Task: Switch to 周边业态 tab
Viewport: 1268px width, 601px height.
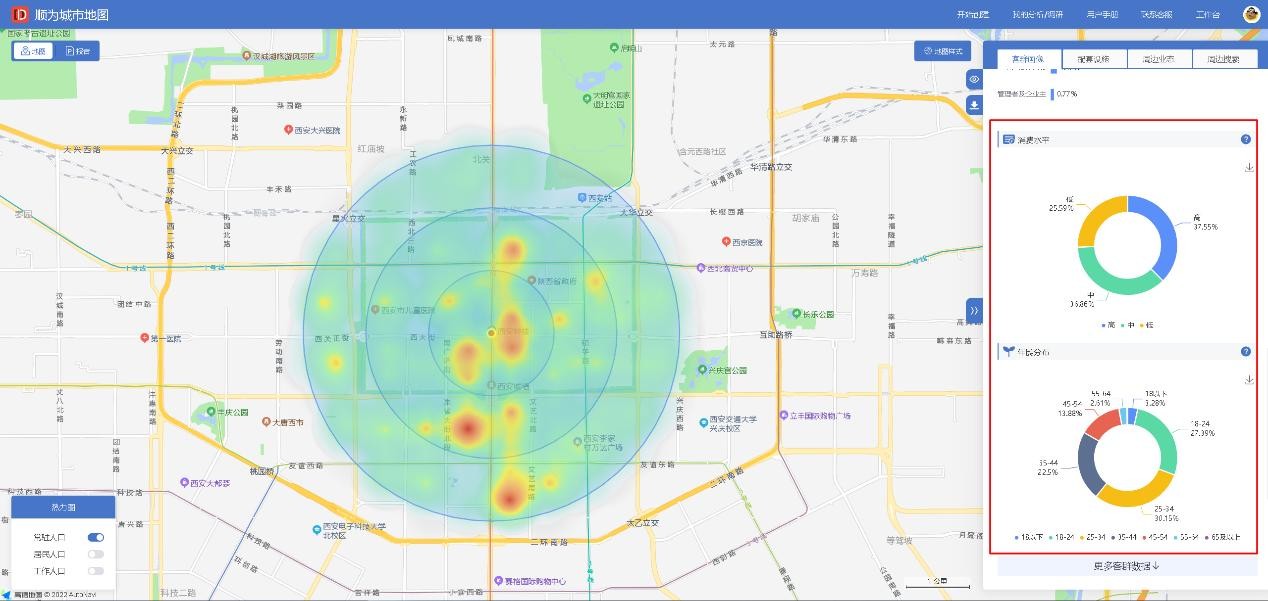Action: pos(1158,59)
